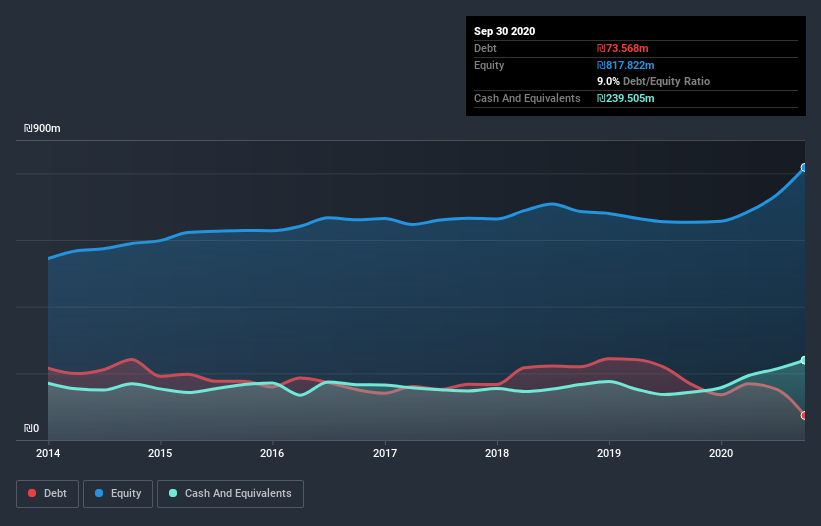
Task: Click the ₪900m y-axis label
Action: tap(43, 129)
